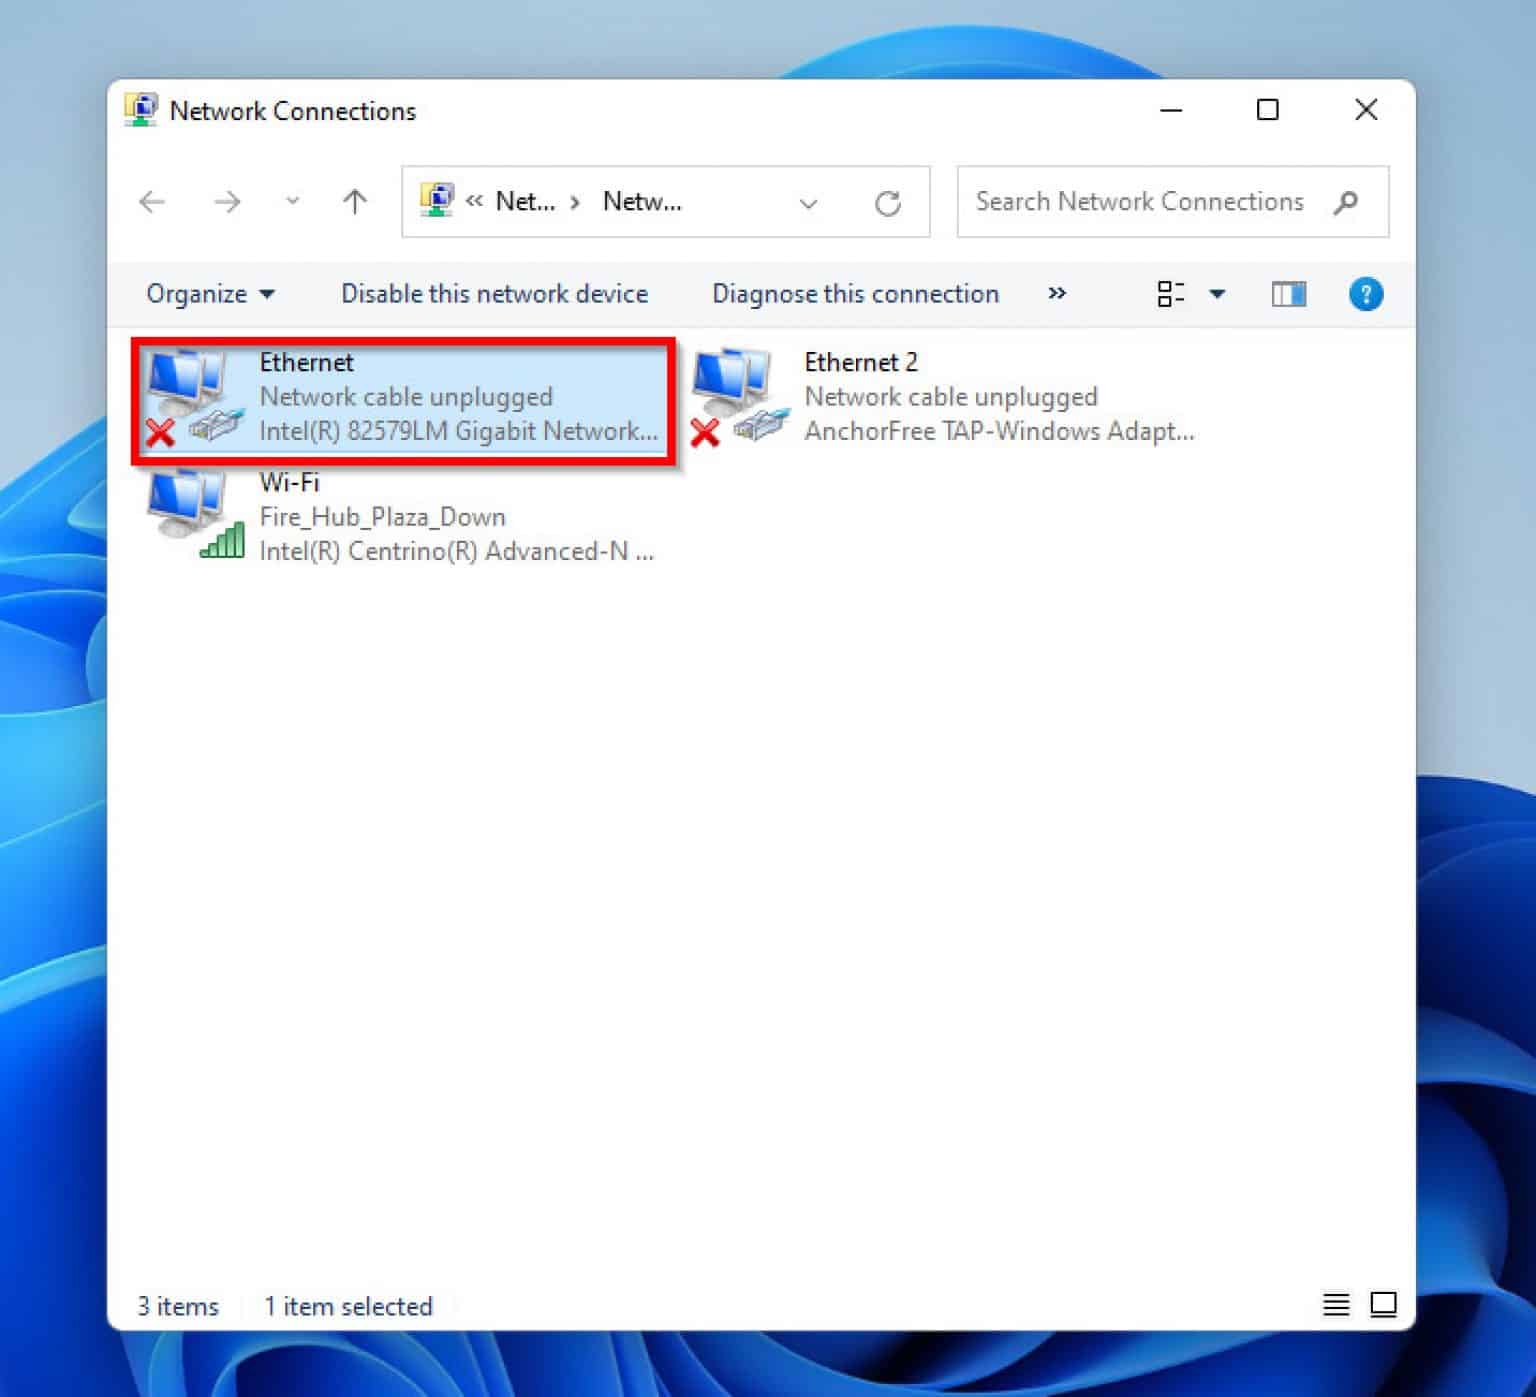This screenshot has height=1397, width=1536.
Task: Click the Back navigation arrow
Action: [x=152, y=201]
